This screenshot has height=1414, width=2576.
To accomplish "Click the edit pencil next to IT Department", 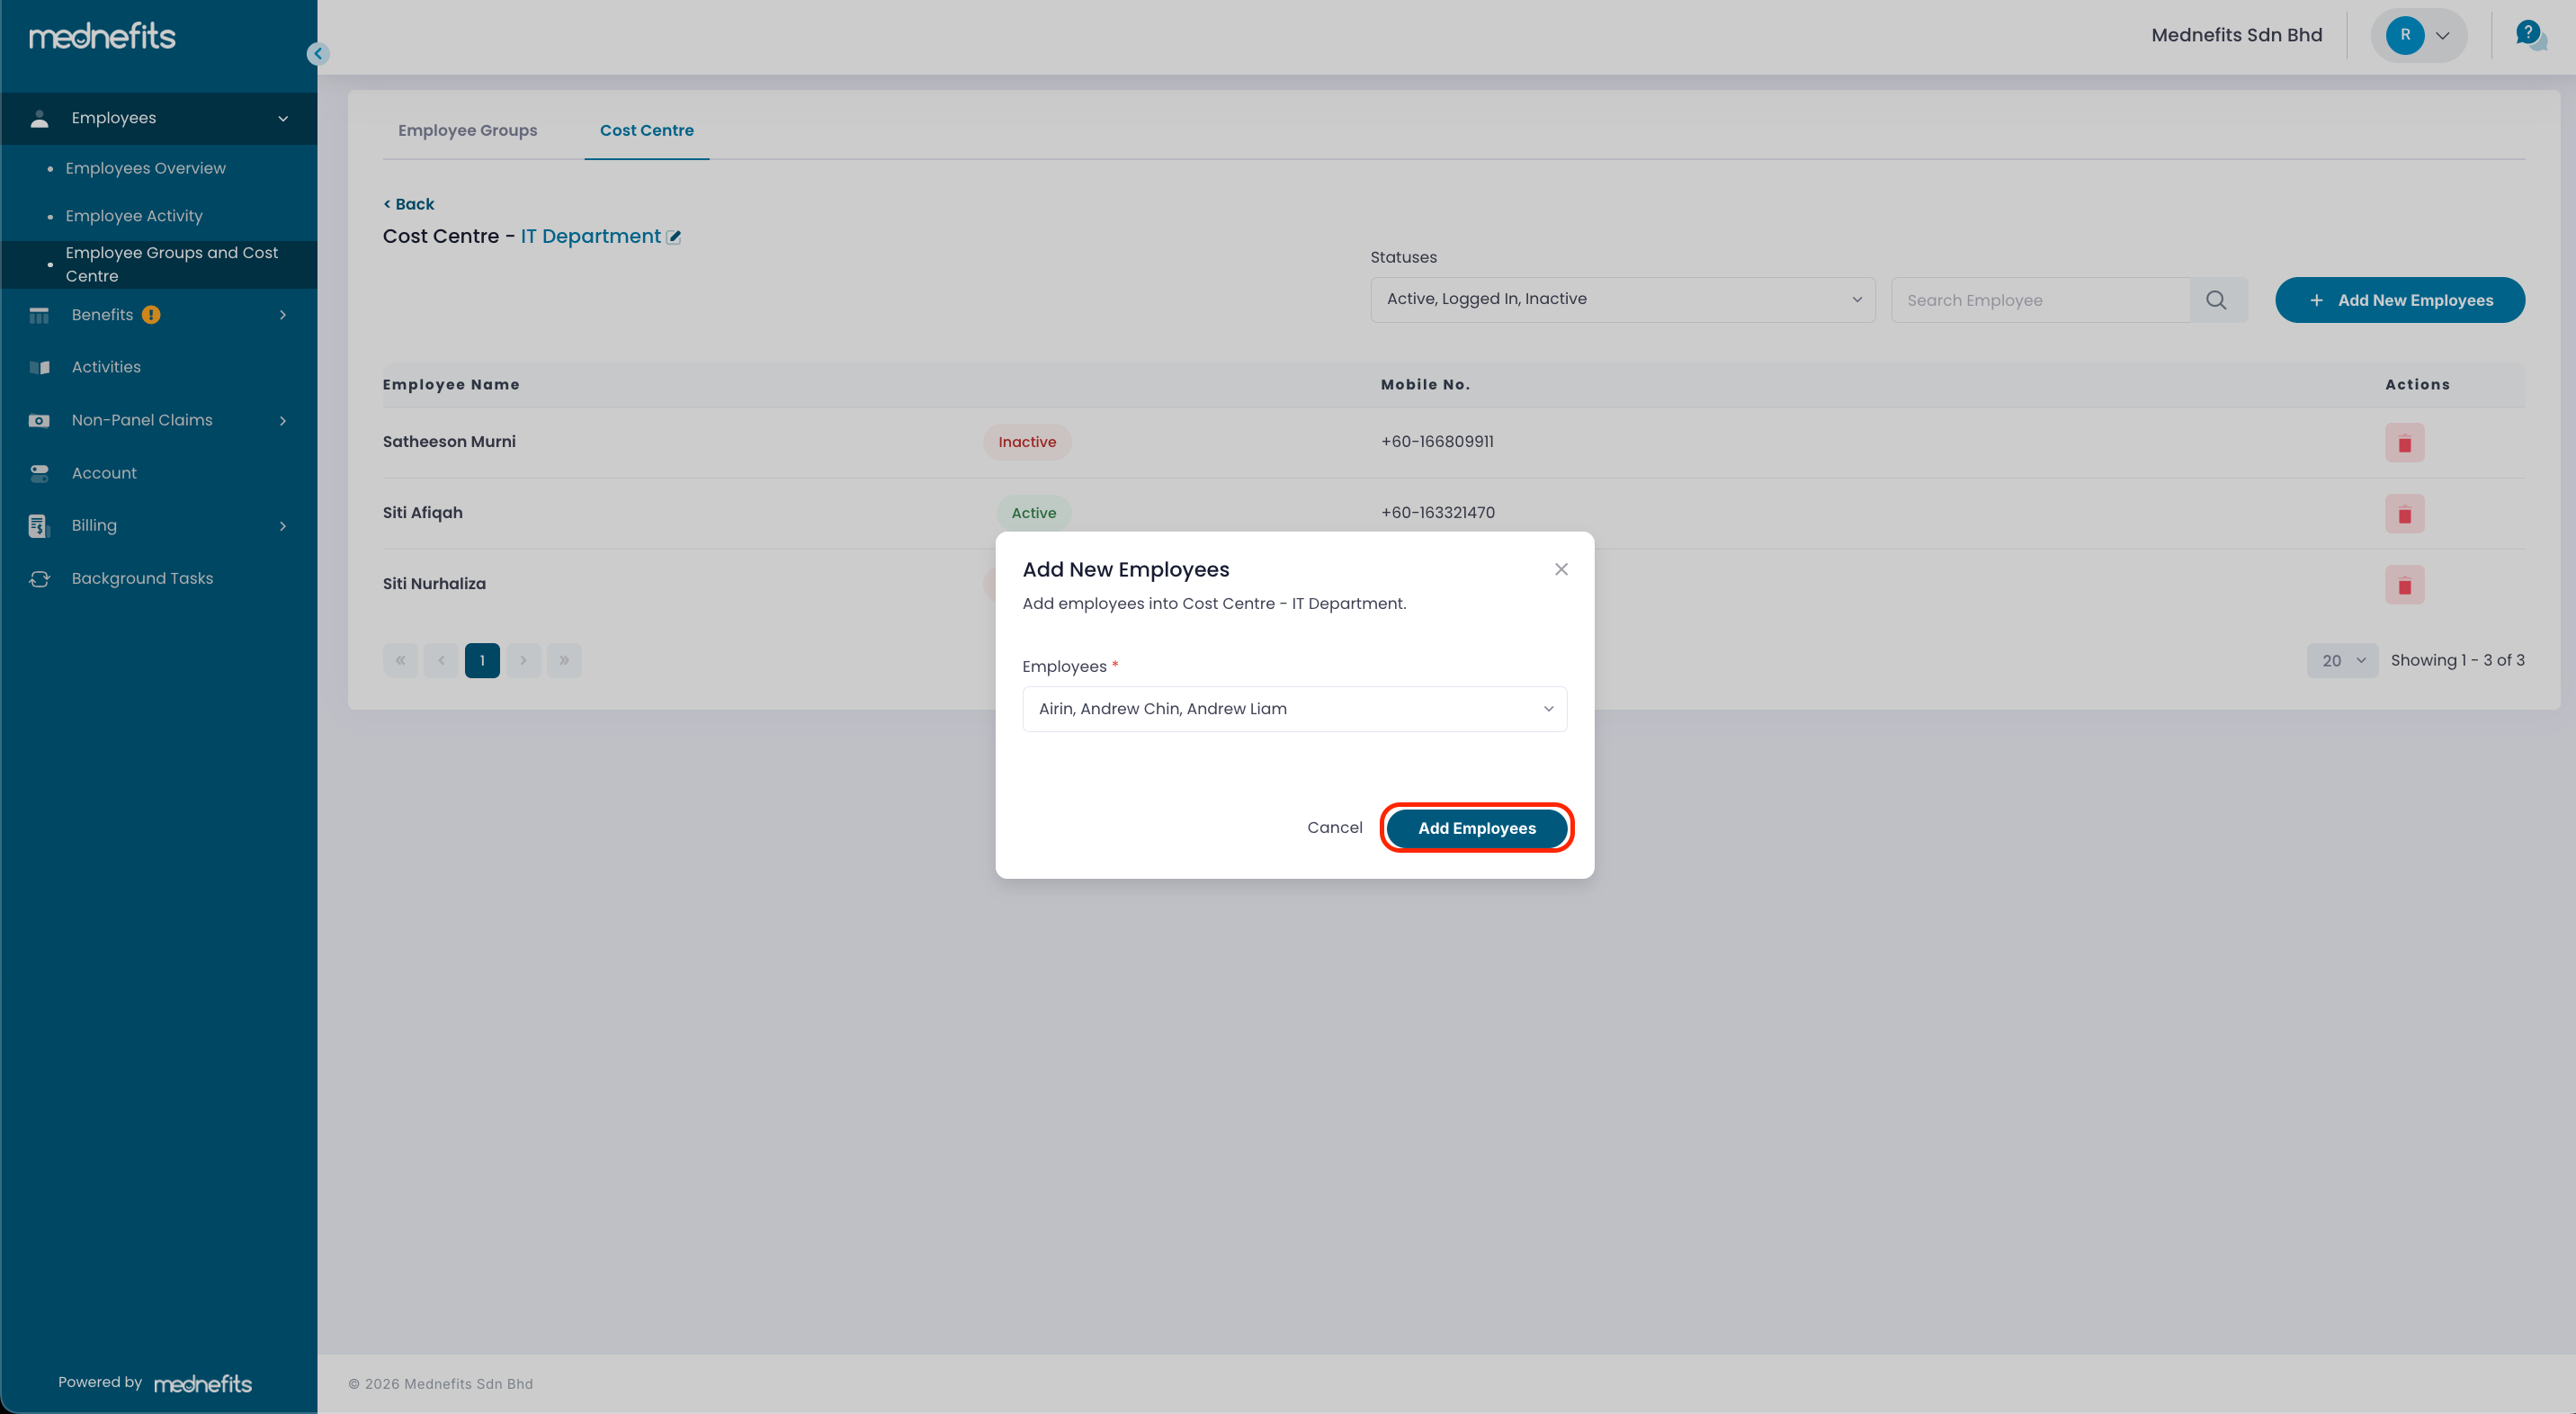I will (674, 237).
